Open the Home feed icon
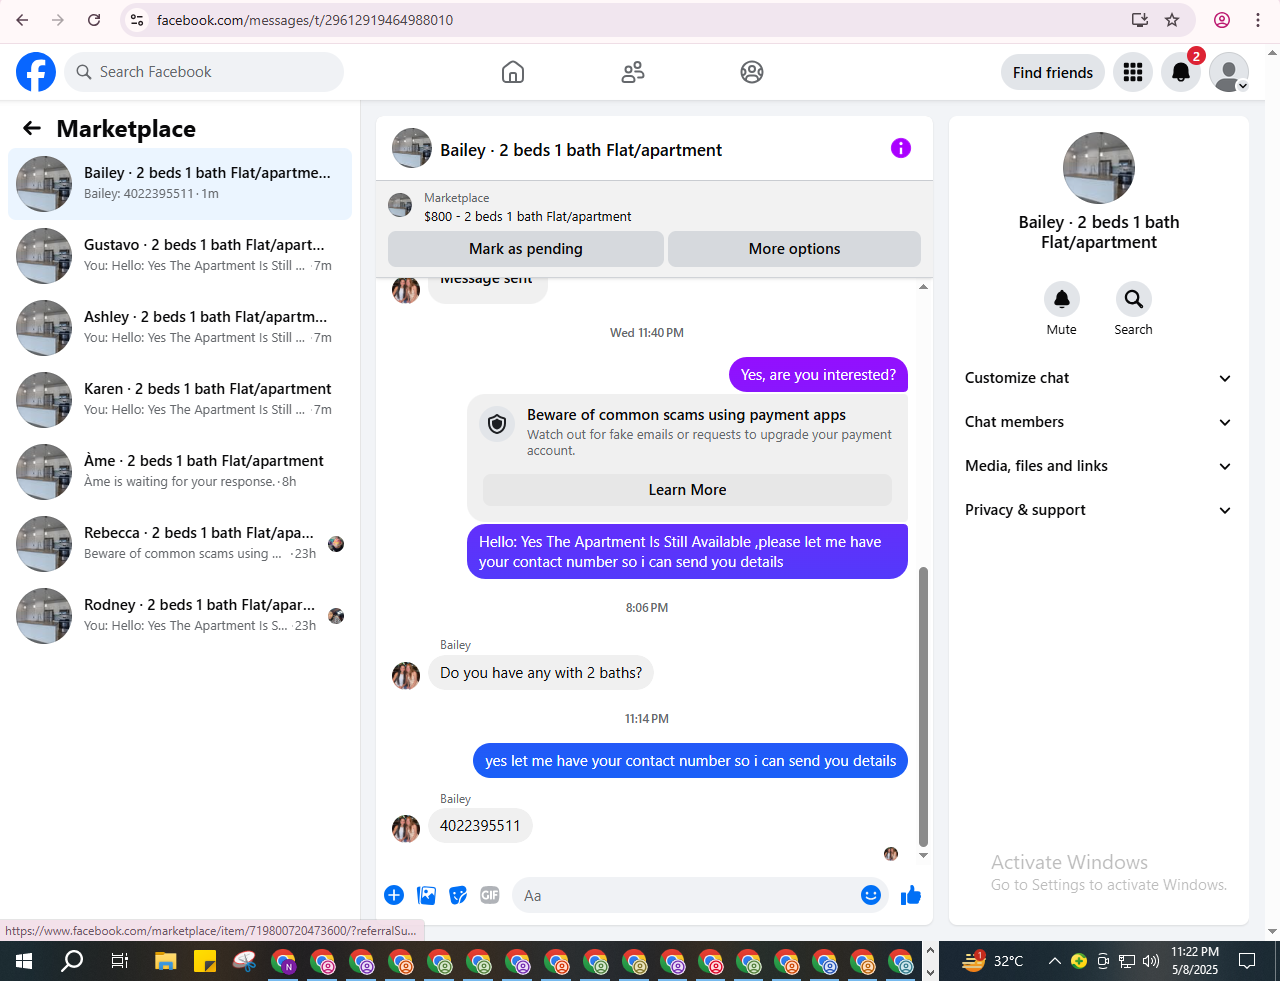Screen dimensions: 1280x981 513,72
